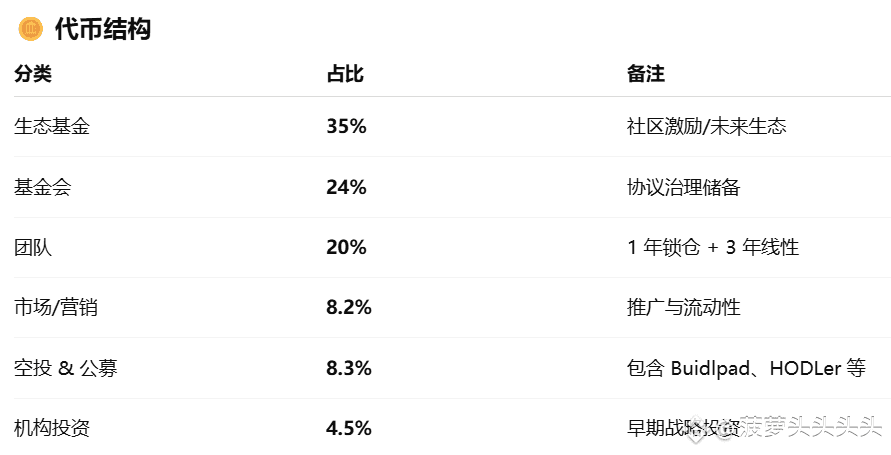Click the Buidlpad、HODLer note cell
This screenshot has width=891, height=455.
pos(746,368)
